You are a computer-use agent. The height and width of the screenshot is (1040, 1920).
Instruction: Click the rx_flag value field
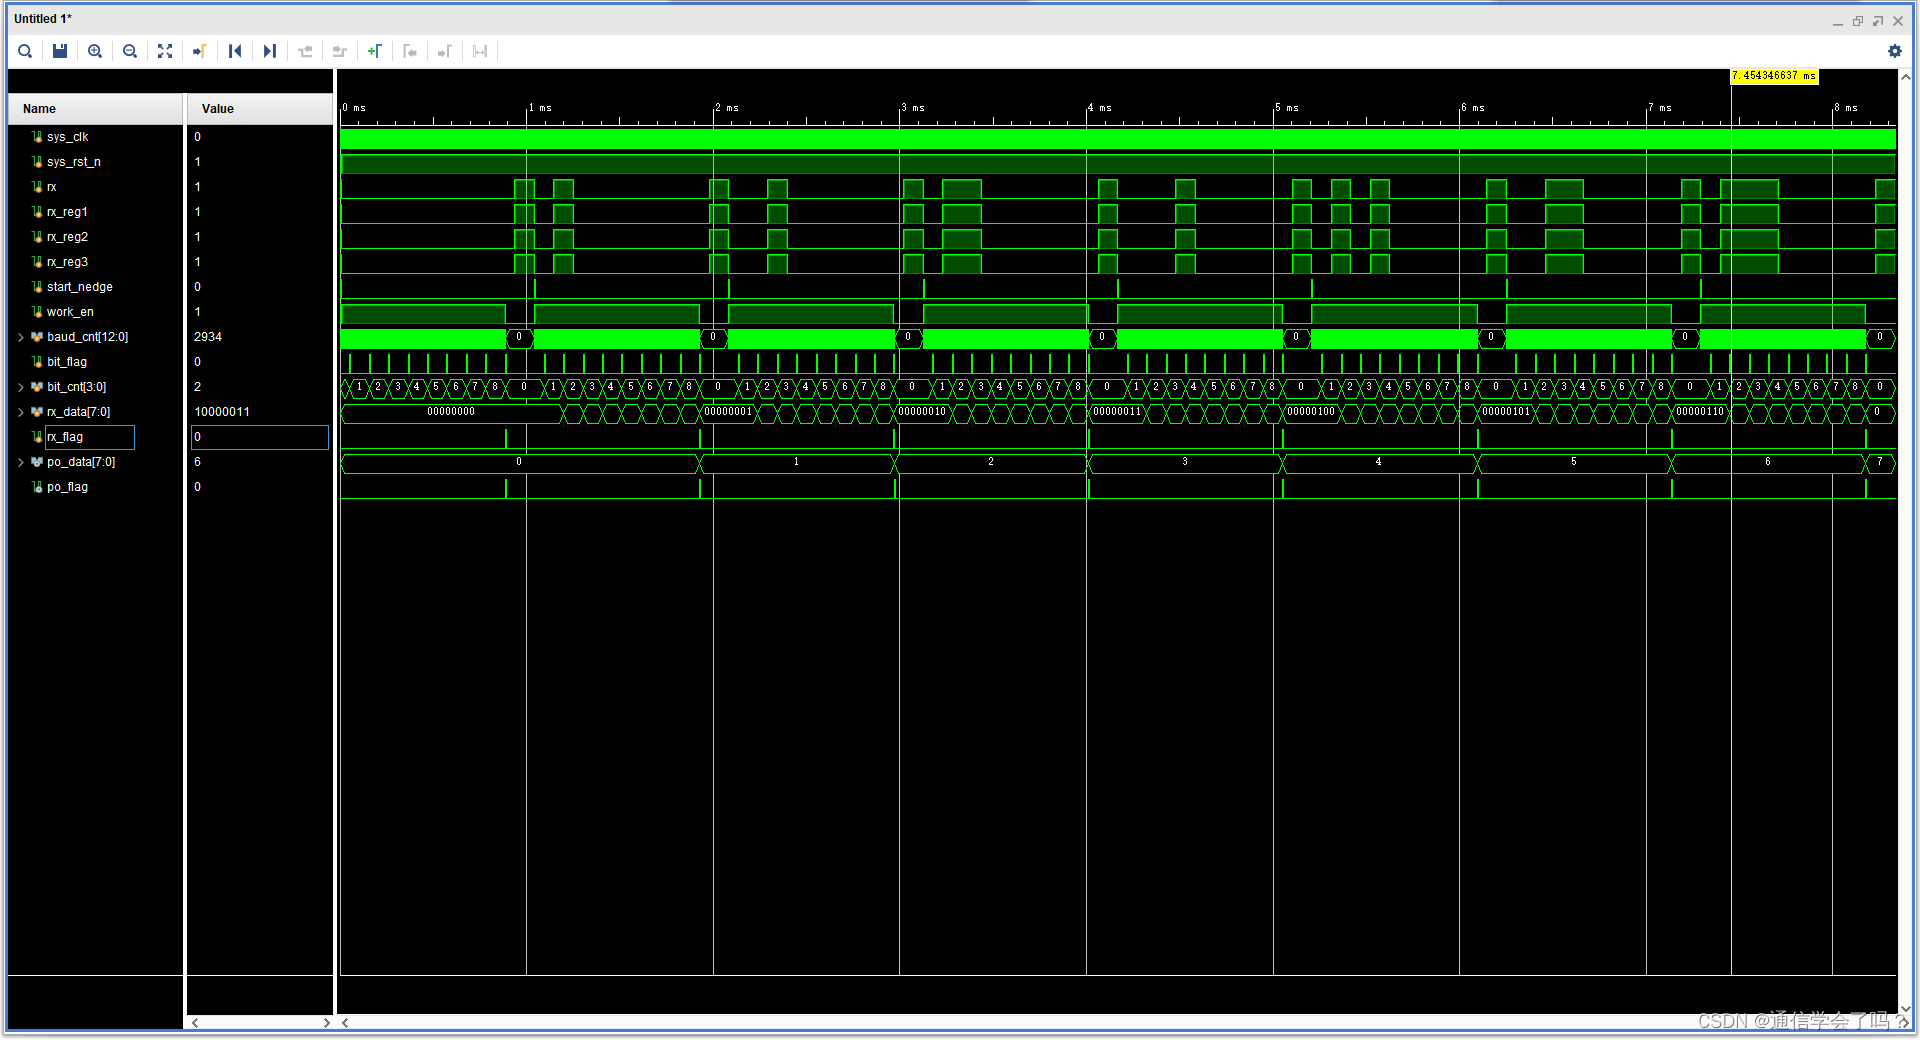pyautogui.click(x=260, y=437)
